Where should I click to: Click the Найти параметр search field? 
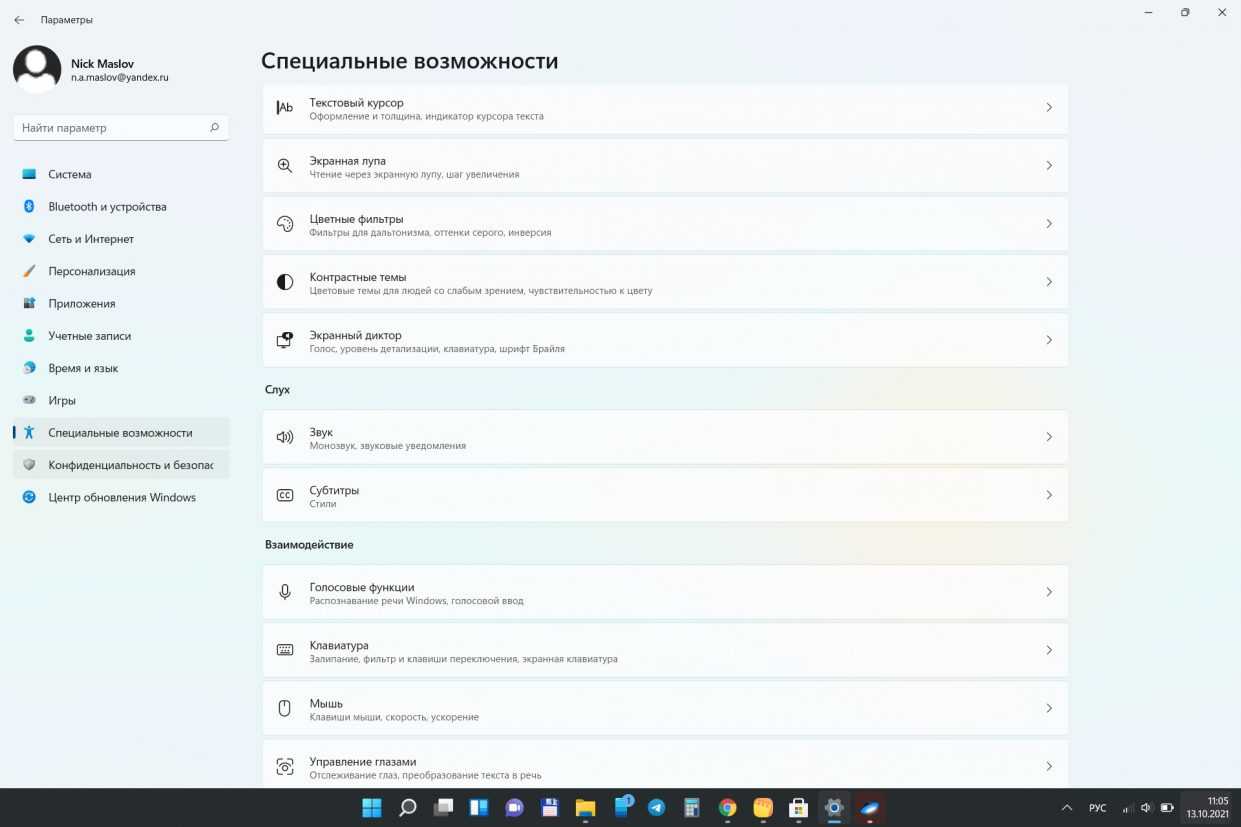[112, 128]
